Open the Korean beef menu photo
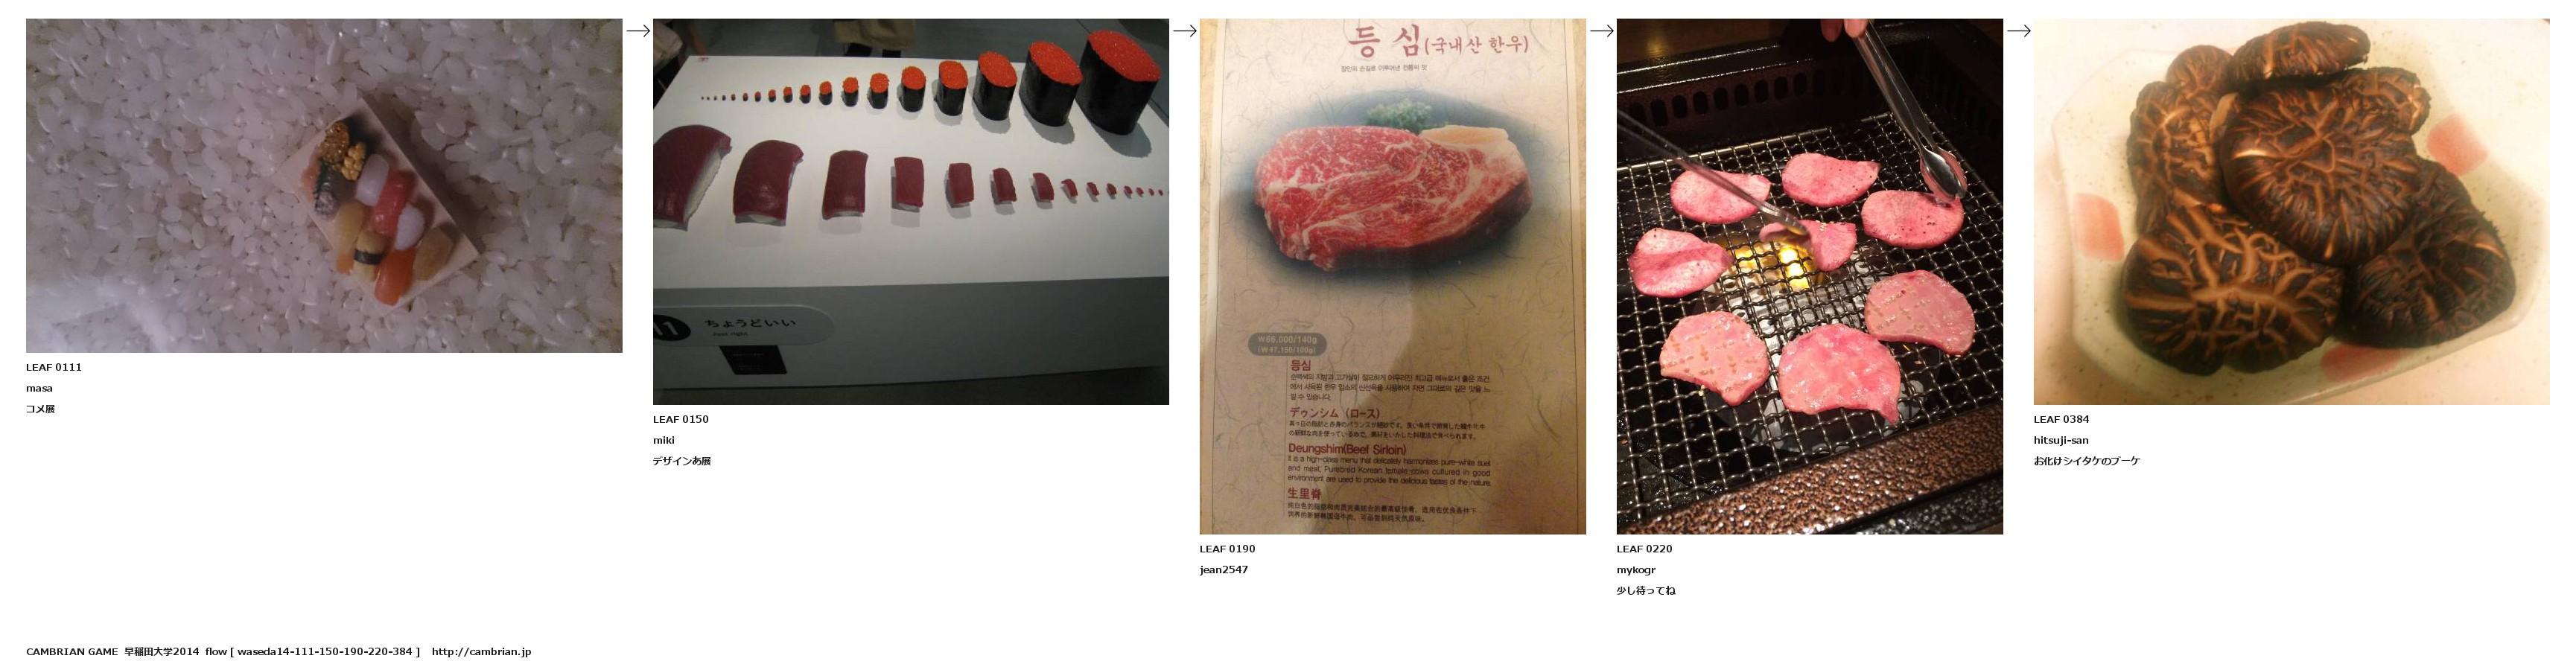 pyautogui.click(x=1393, y=276)
